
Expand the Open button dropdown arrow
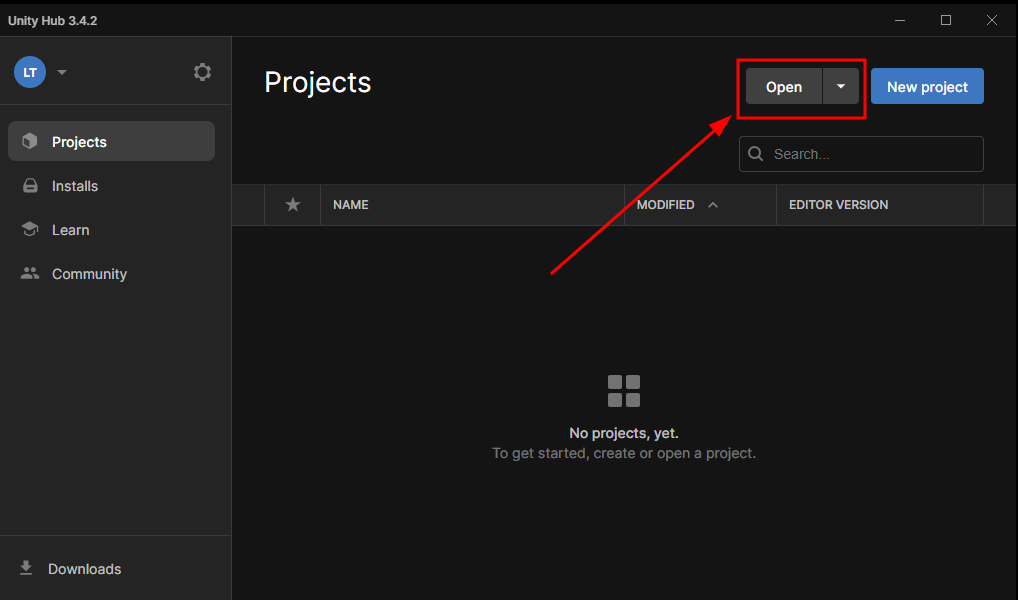841,86
